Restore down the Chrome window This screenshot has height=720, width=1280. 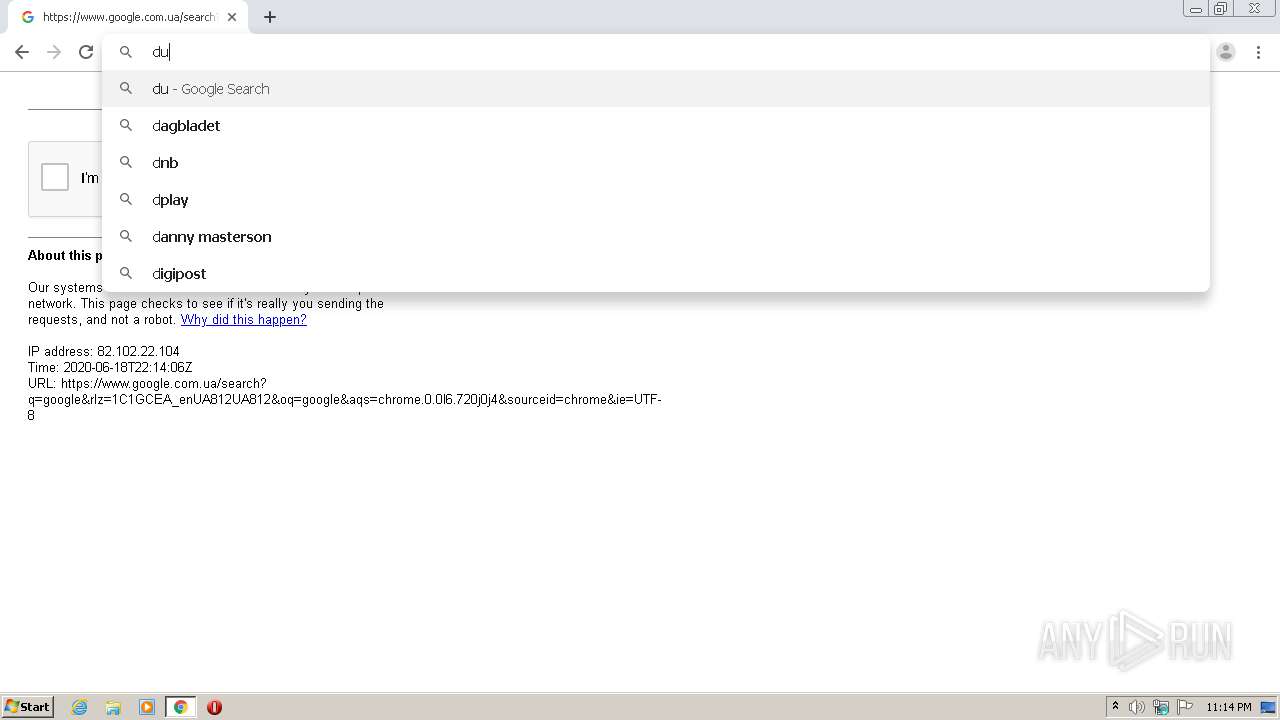(x=1221, y=9)
